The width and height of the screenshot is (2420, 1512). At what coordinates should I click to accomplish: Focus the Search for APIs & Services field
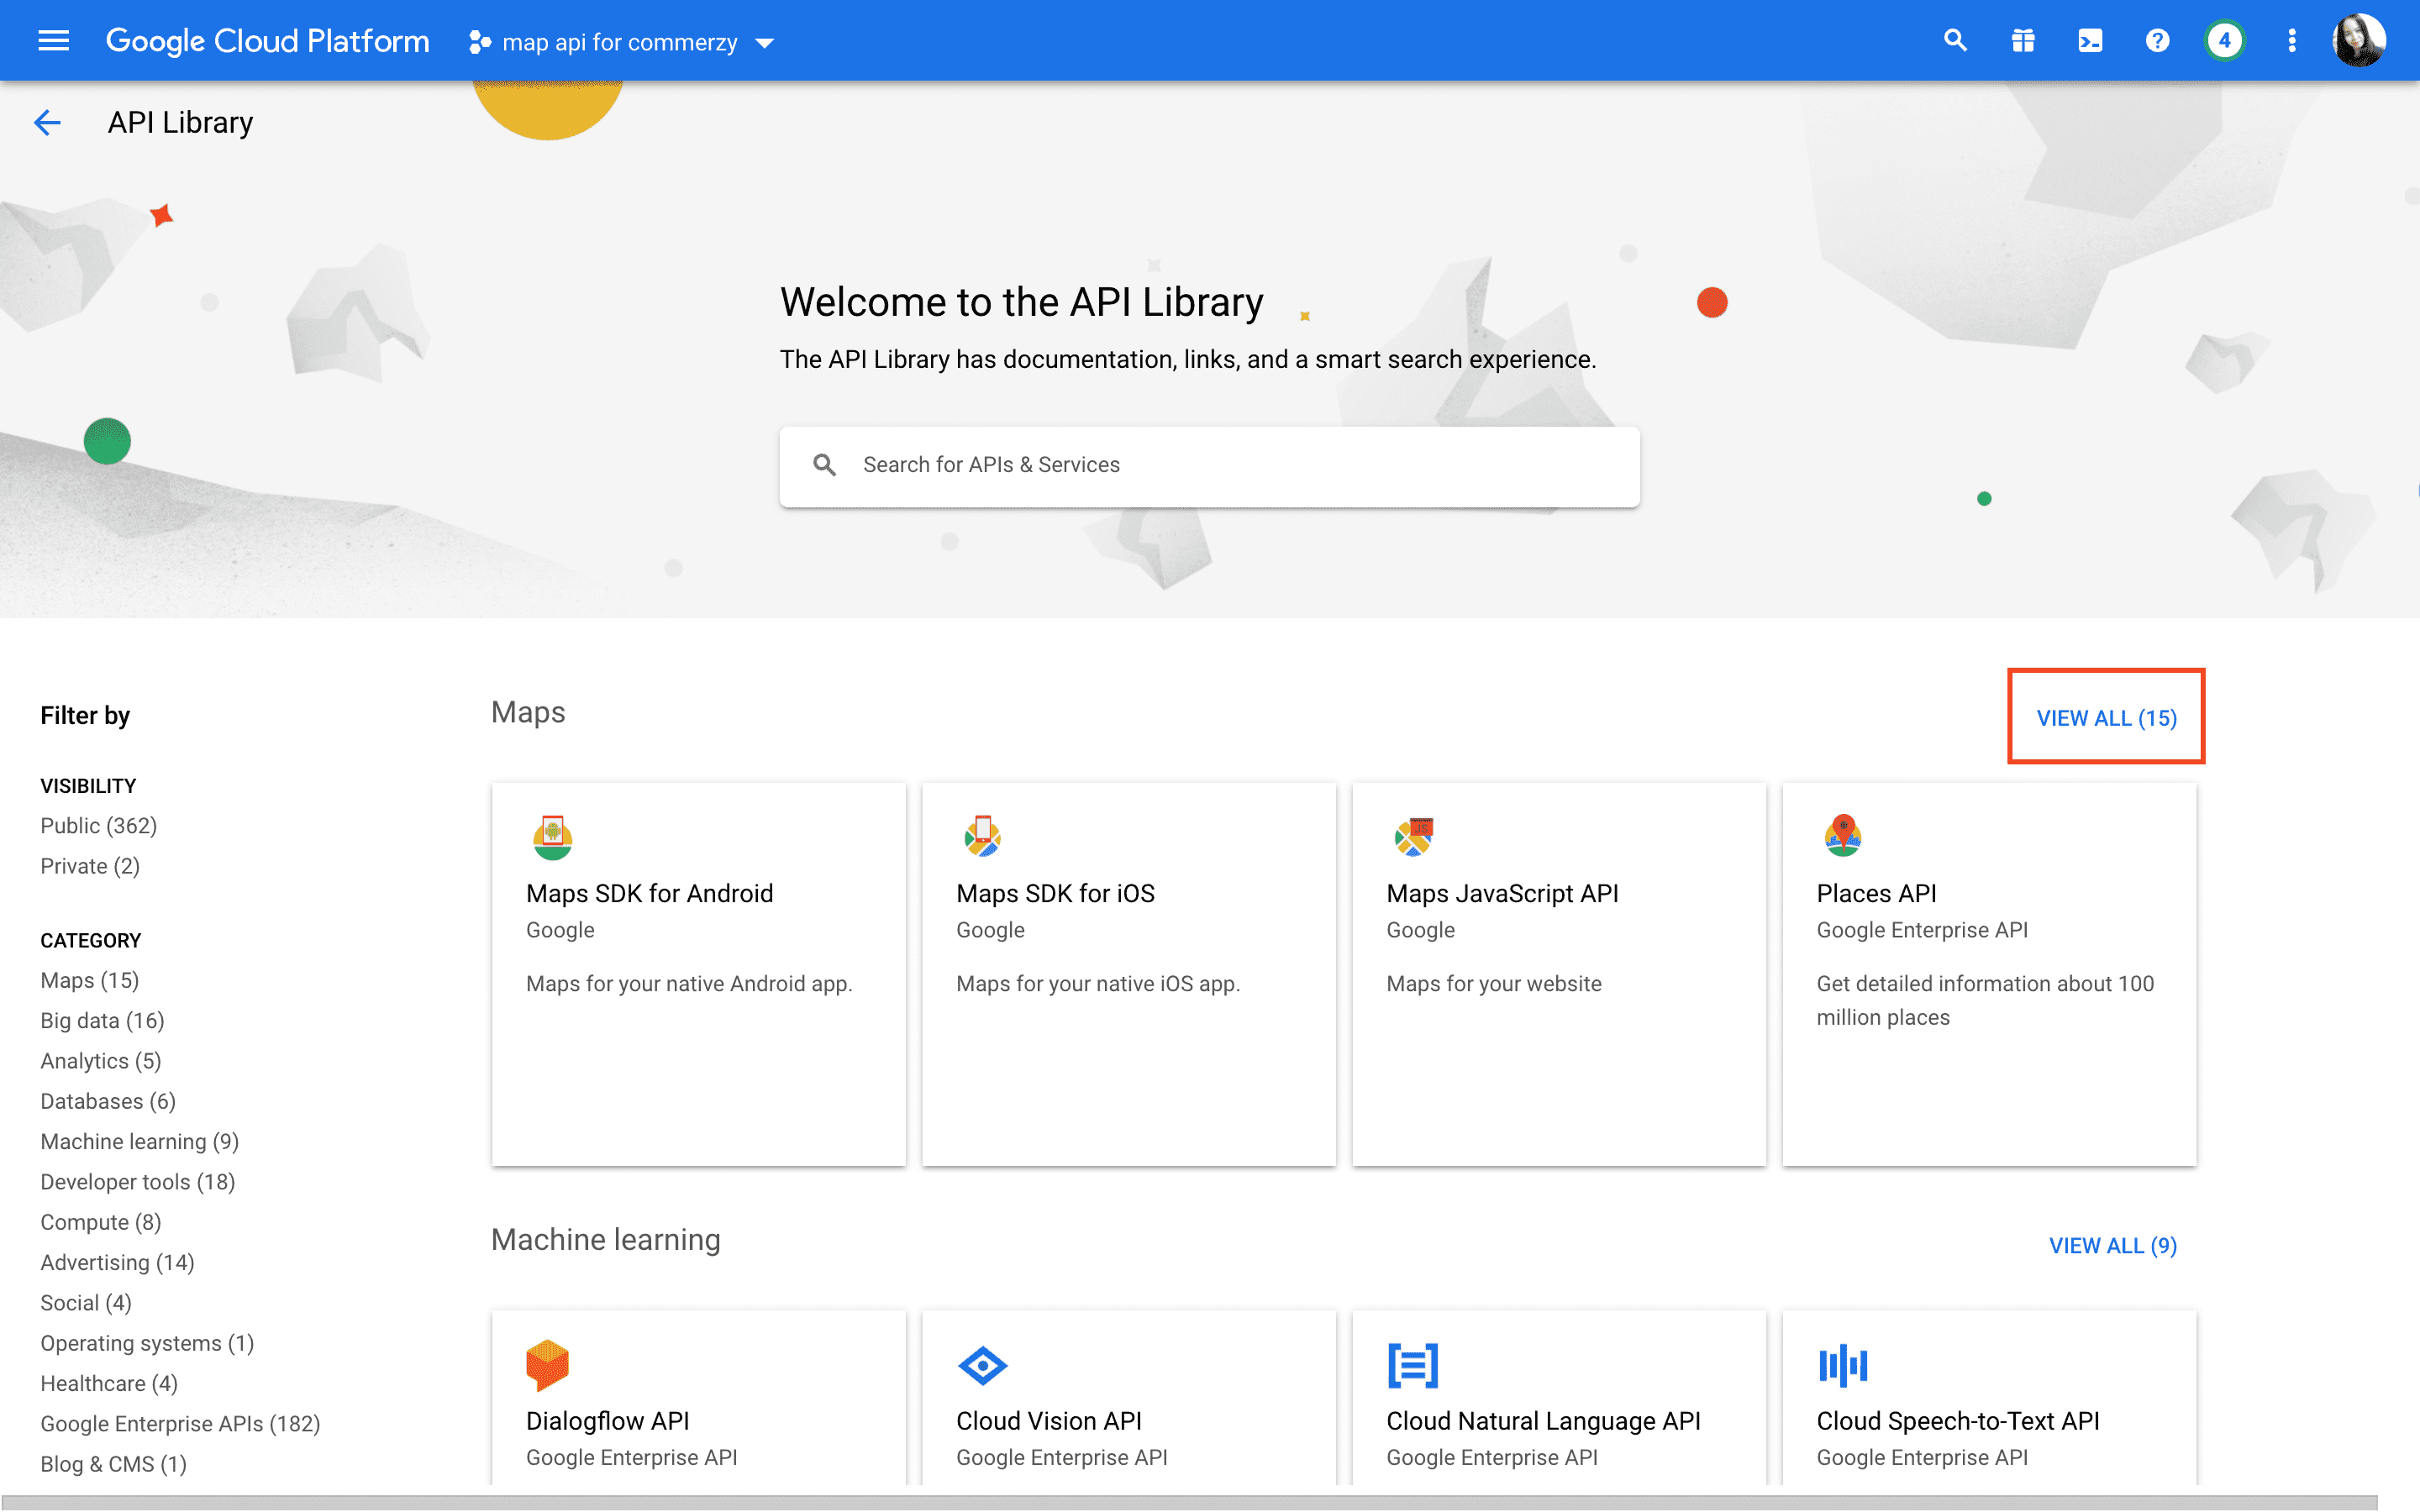click(1209, 466)
